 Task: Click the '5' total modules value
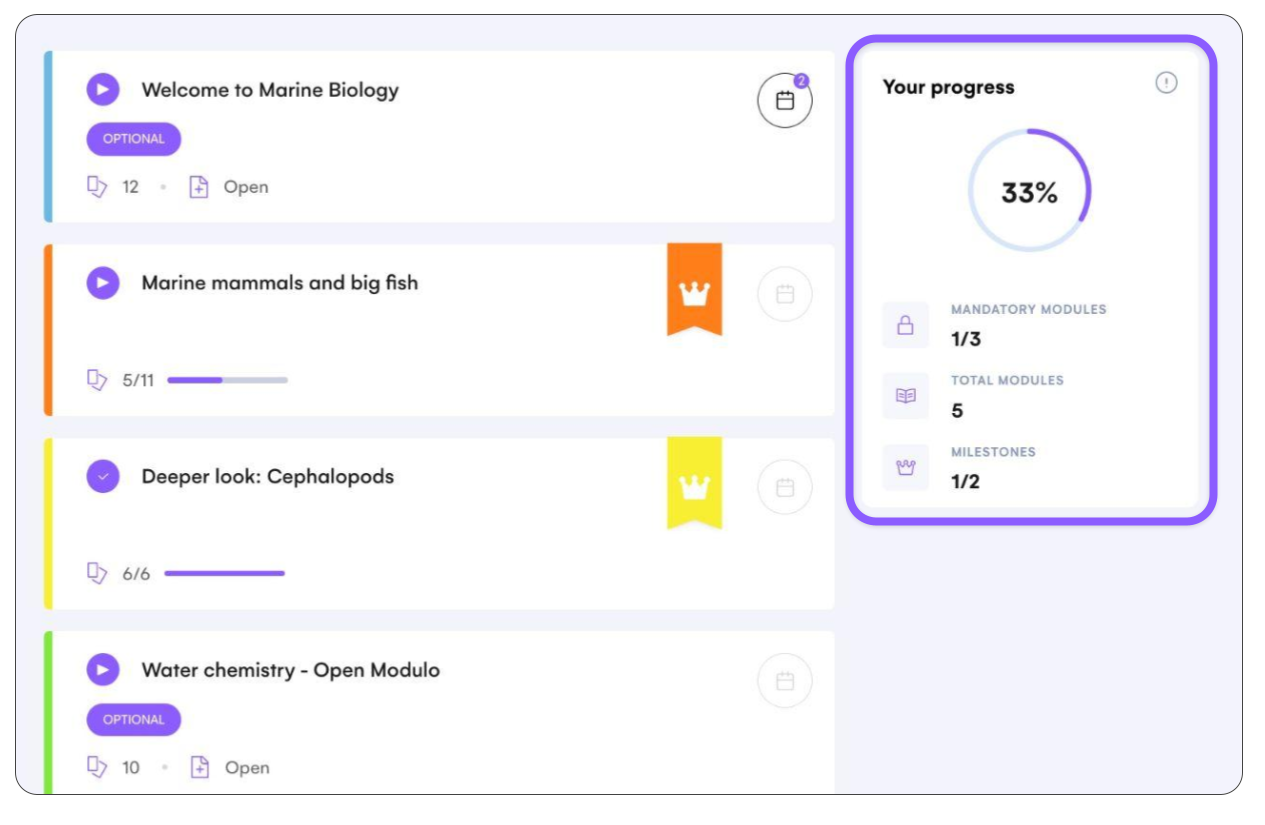click(957, 411)
